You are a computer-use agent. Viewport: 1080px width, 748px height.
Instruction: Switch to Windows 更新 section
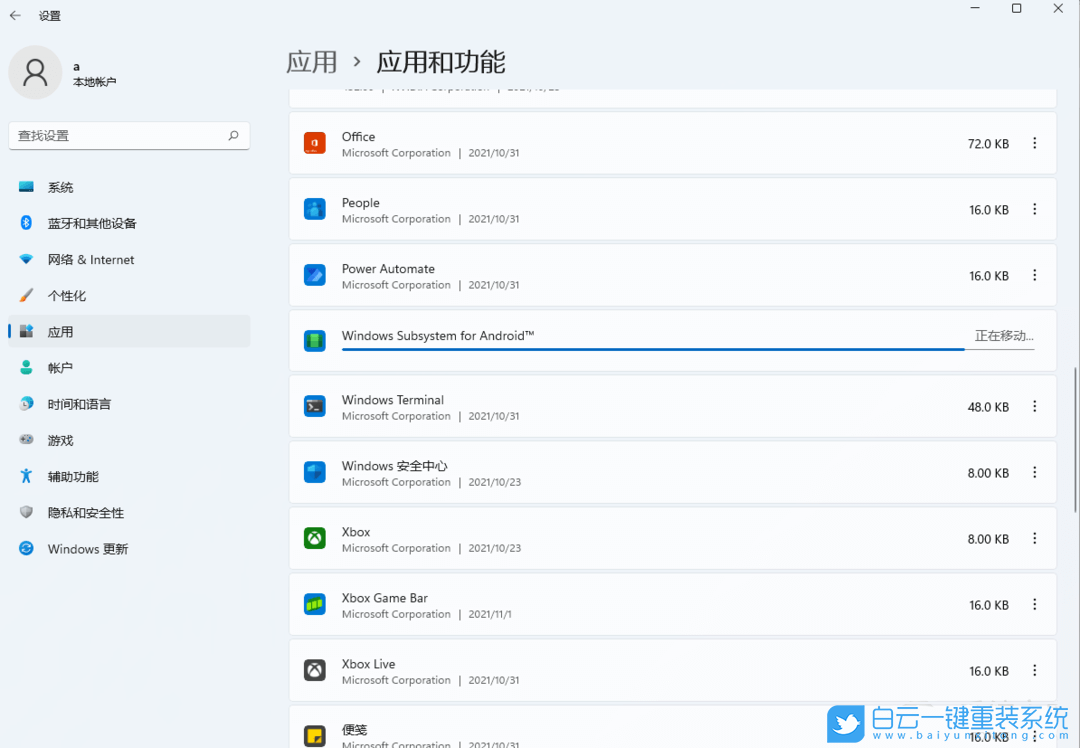[85, 548]
